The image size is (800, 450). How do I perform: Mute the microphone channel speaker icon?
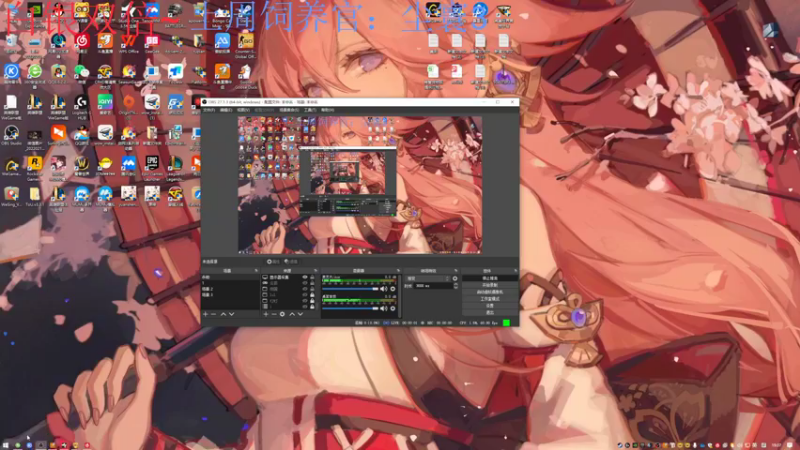coord(383,289)
